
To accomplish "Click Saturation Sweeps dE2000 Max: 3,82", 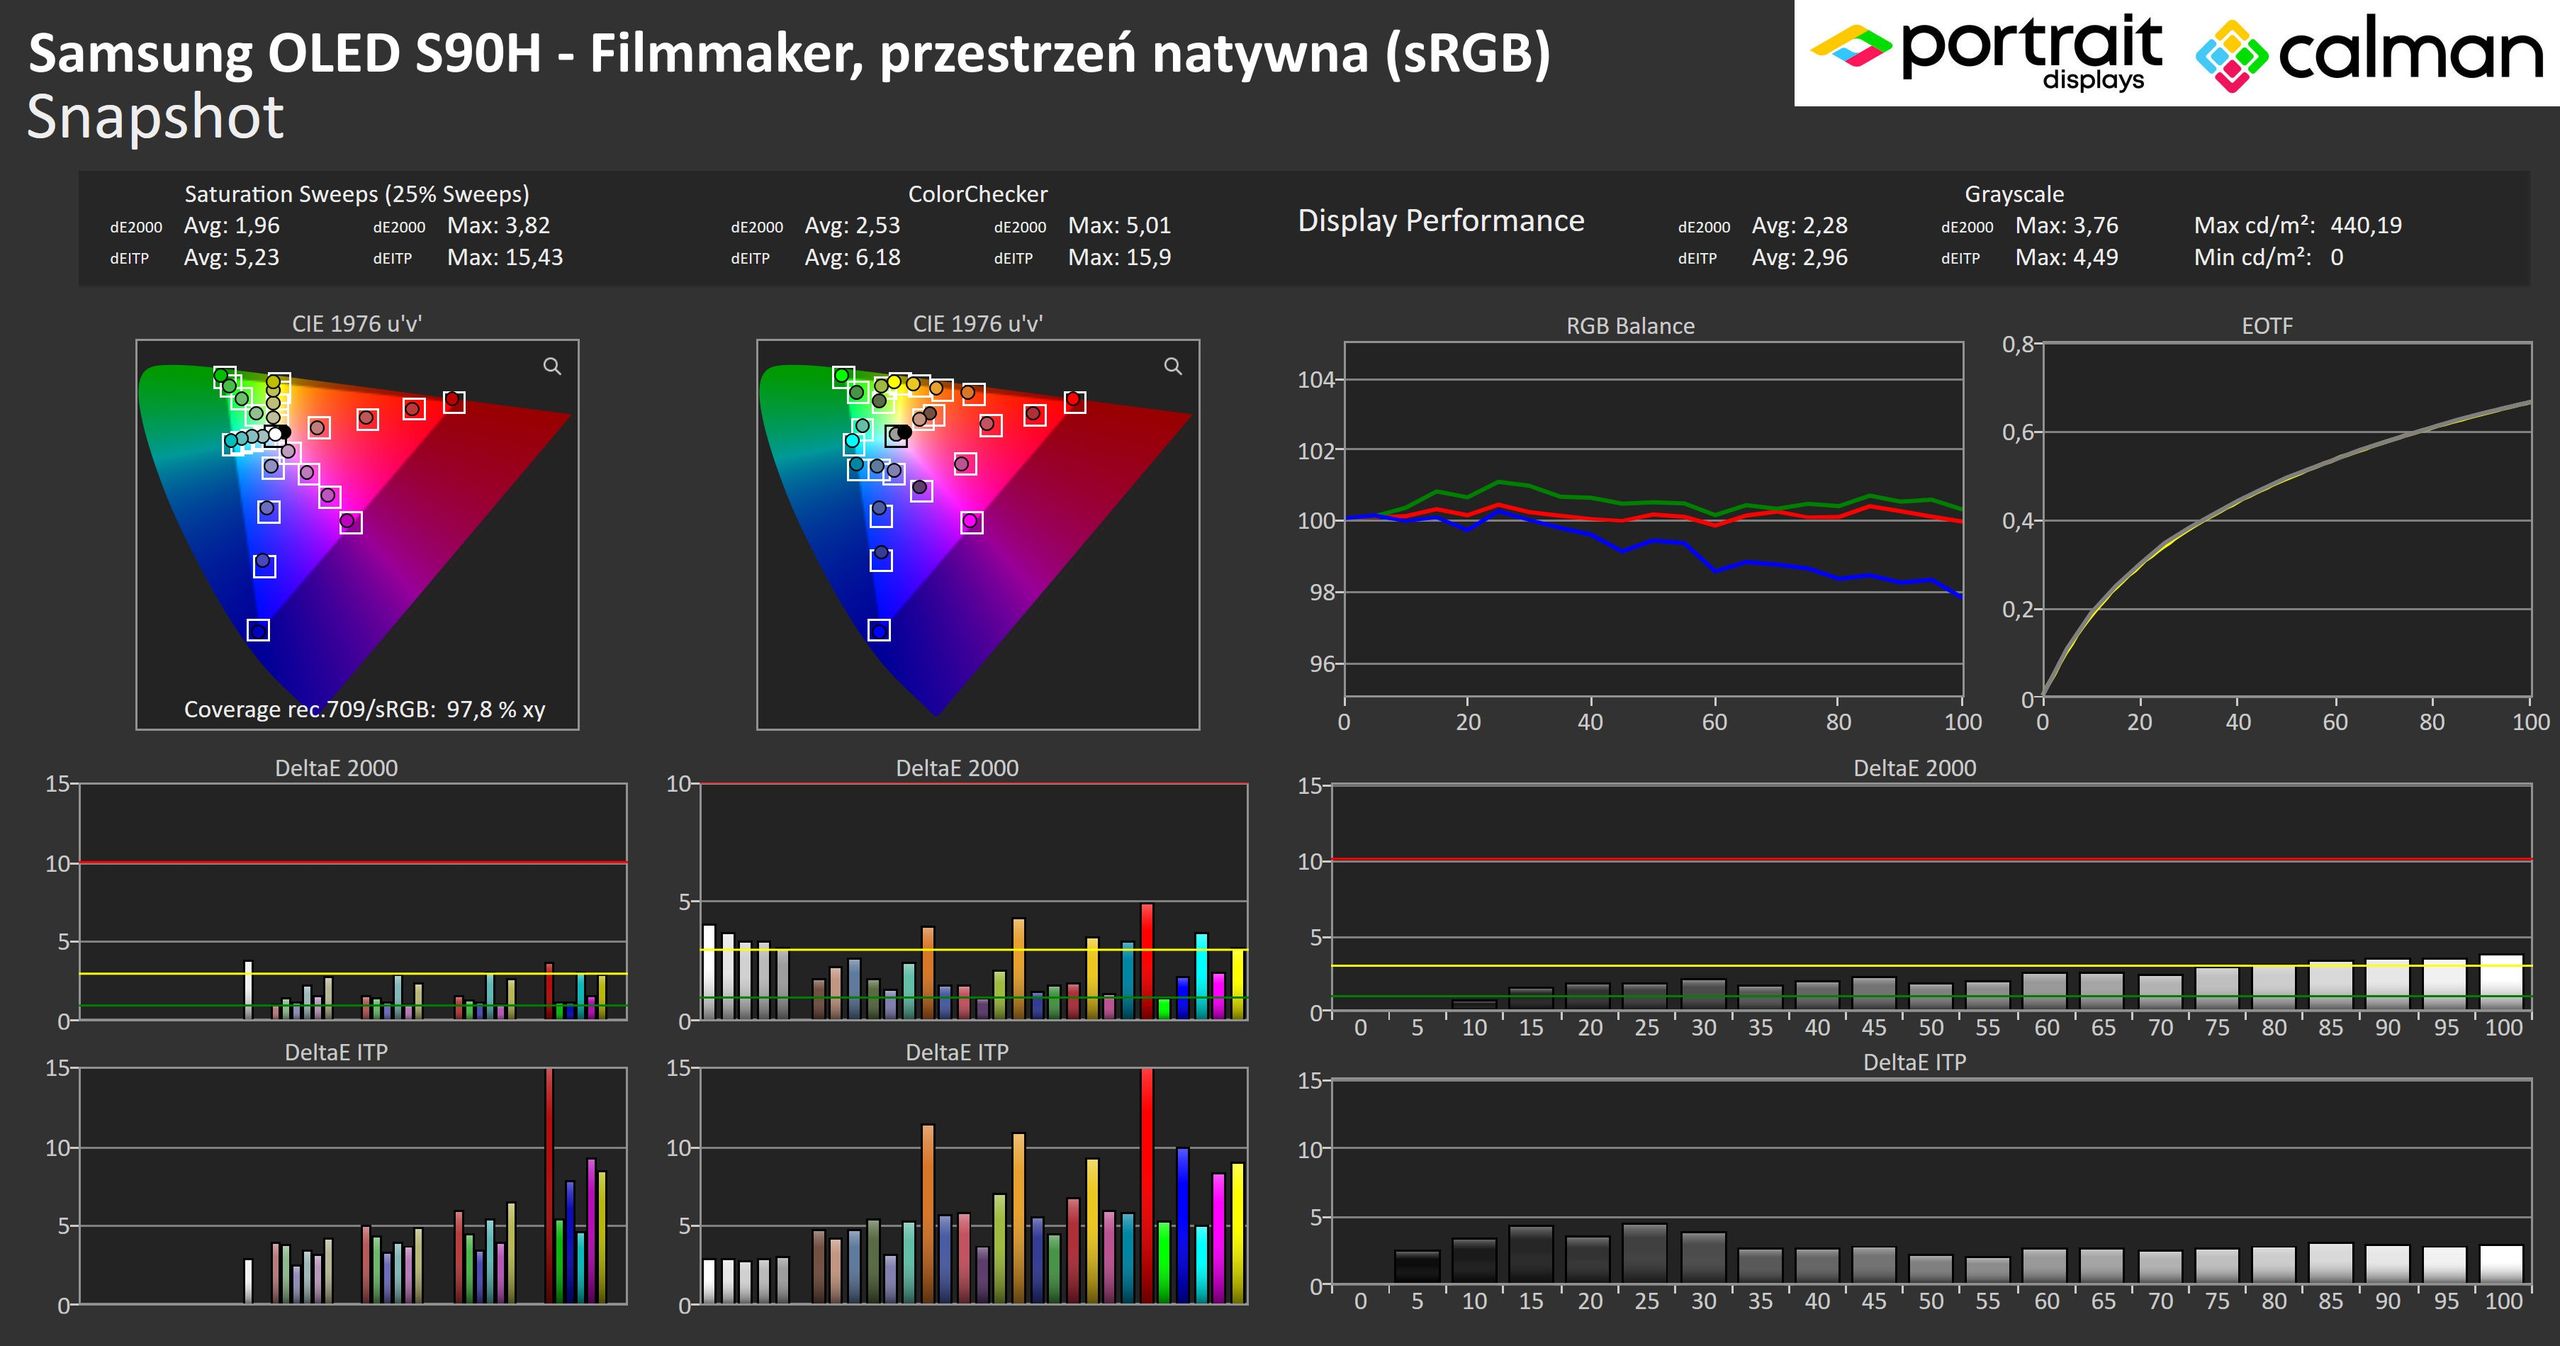I will (499, 226).
